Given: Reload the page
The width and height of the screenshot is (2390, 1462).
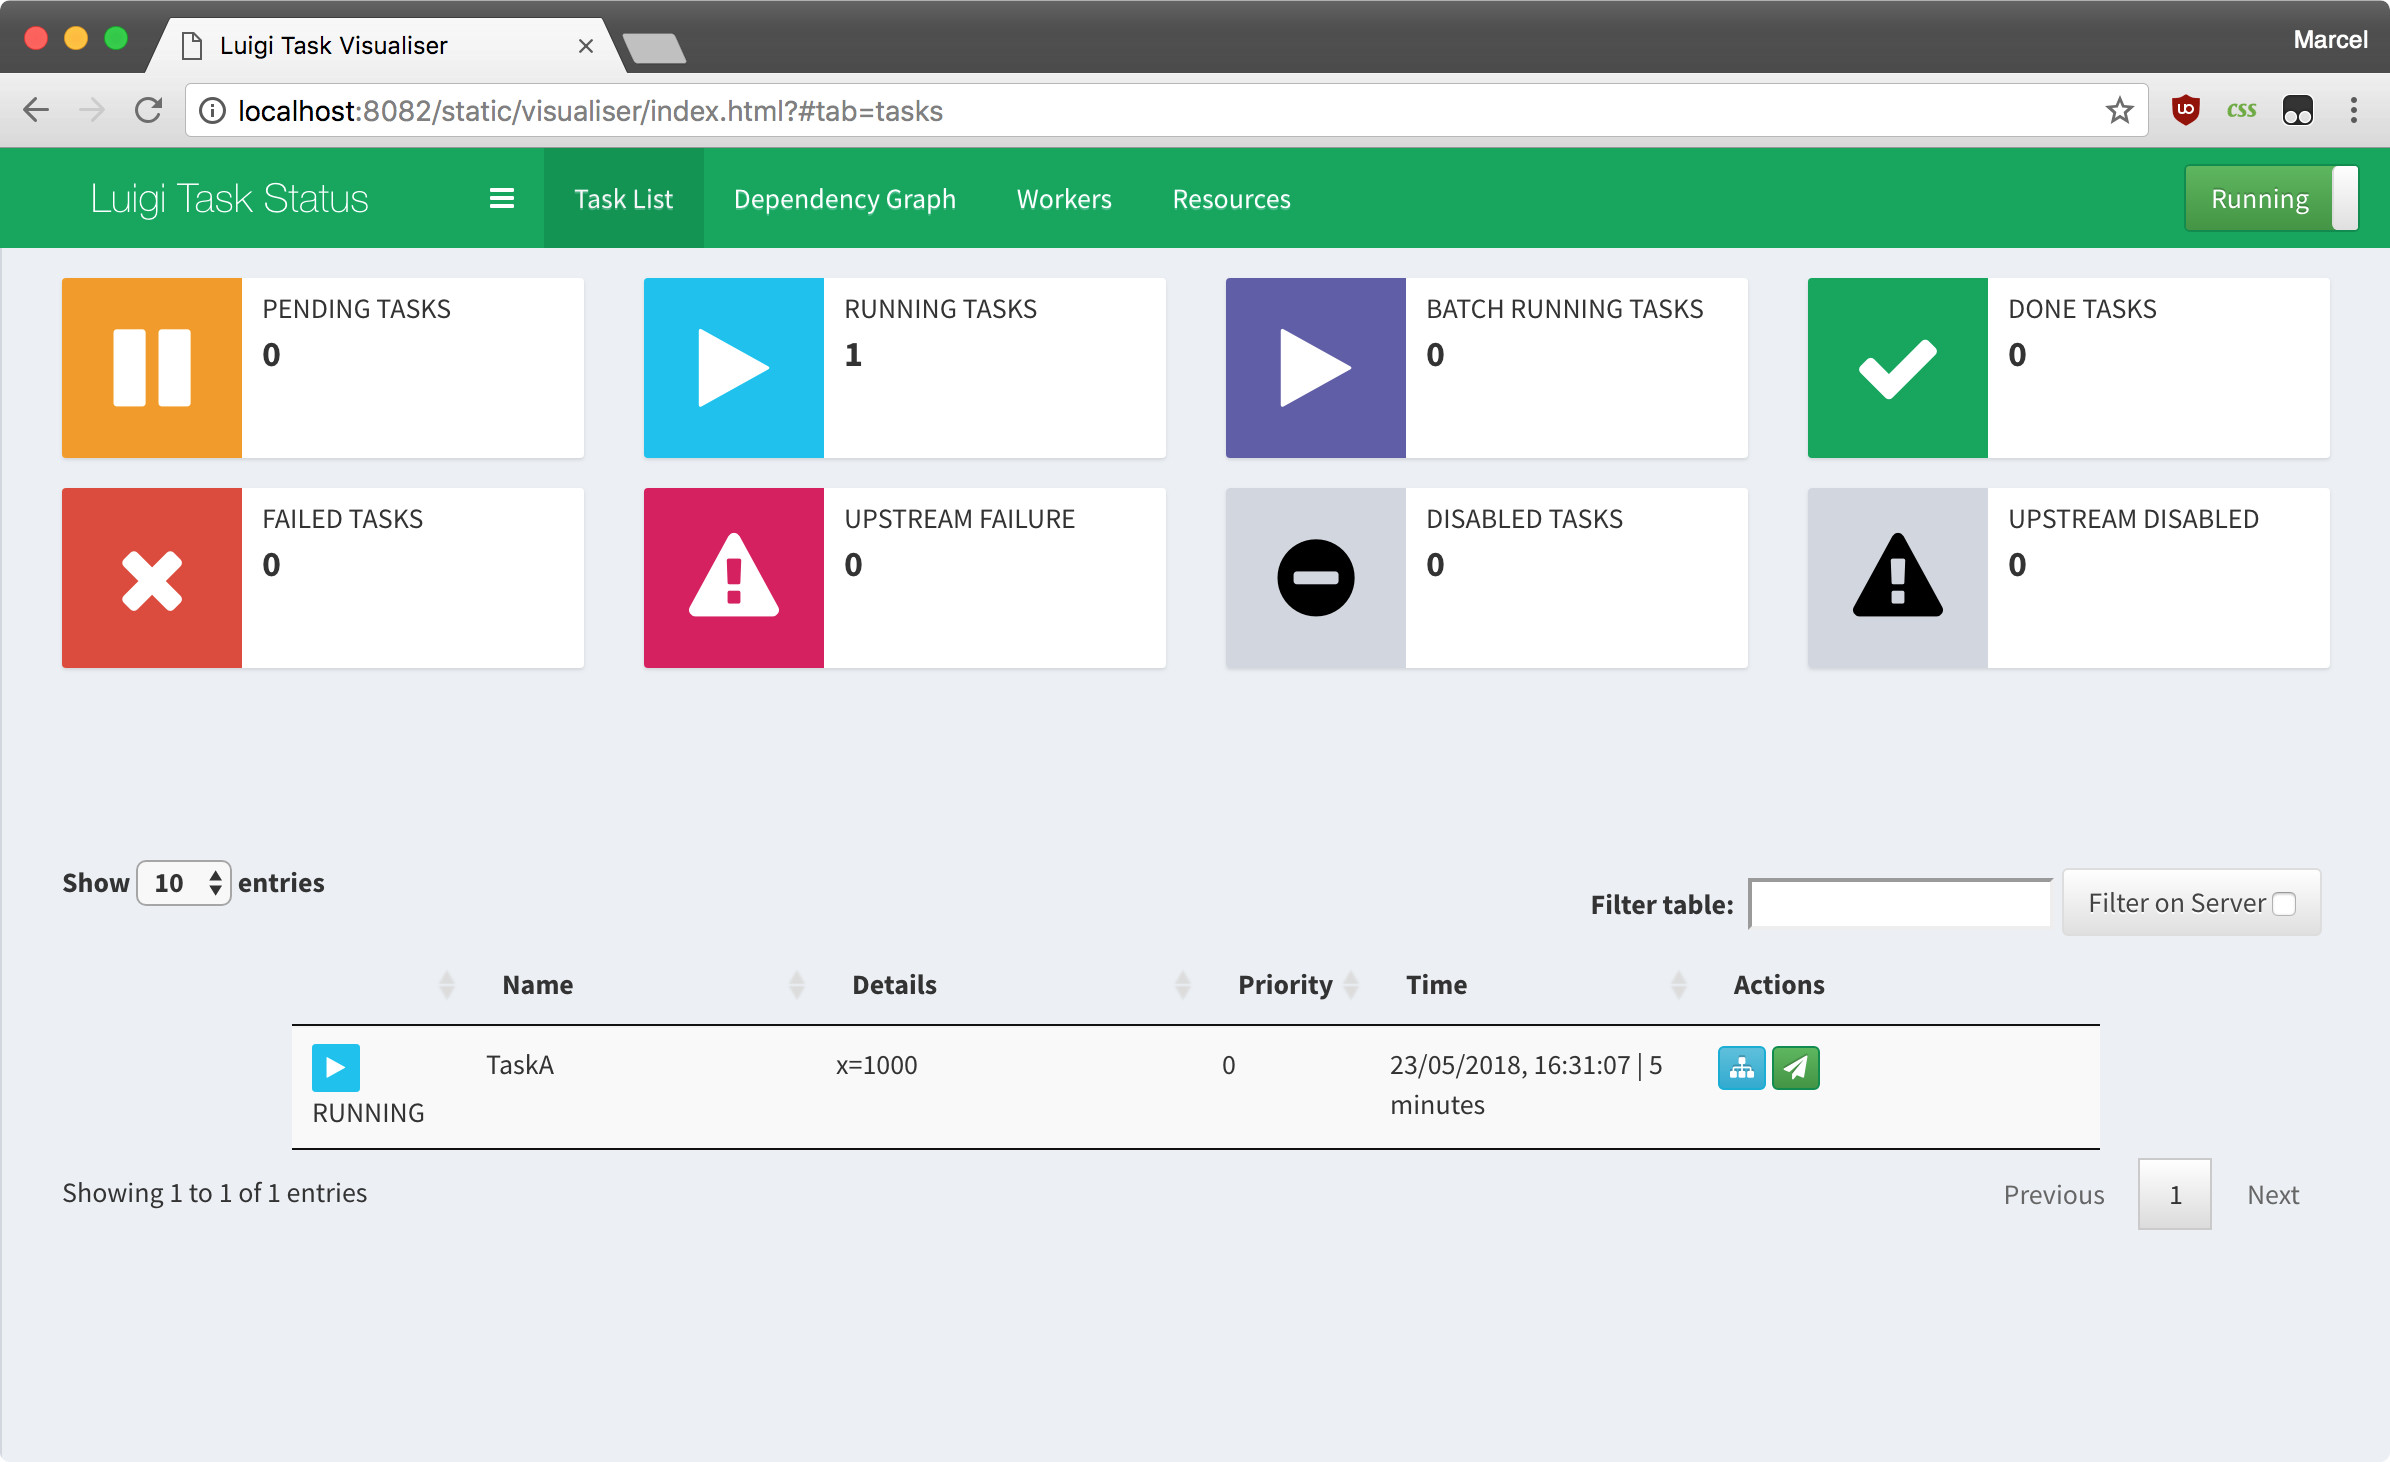Looking at the screenshot, I should [x=148, y=110].
